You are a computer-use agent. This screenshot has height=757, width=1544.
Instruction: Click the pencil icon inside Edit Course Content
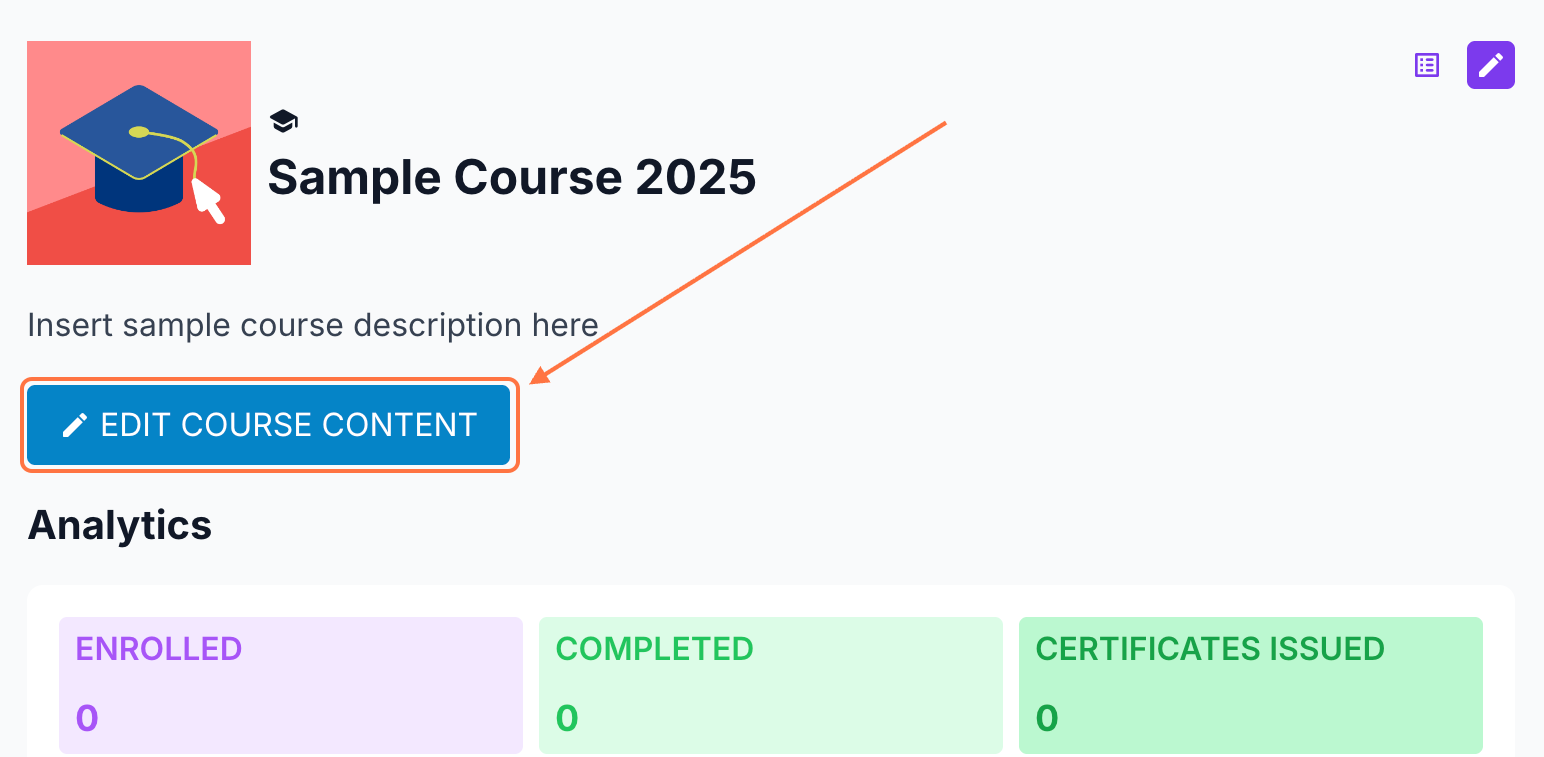75,425
